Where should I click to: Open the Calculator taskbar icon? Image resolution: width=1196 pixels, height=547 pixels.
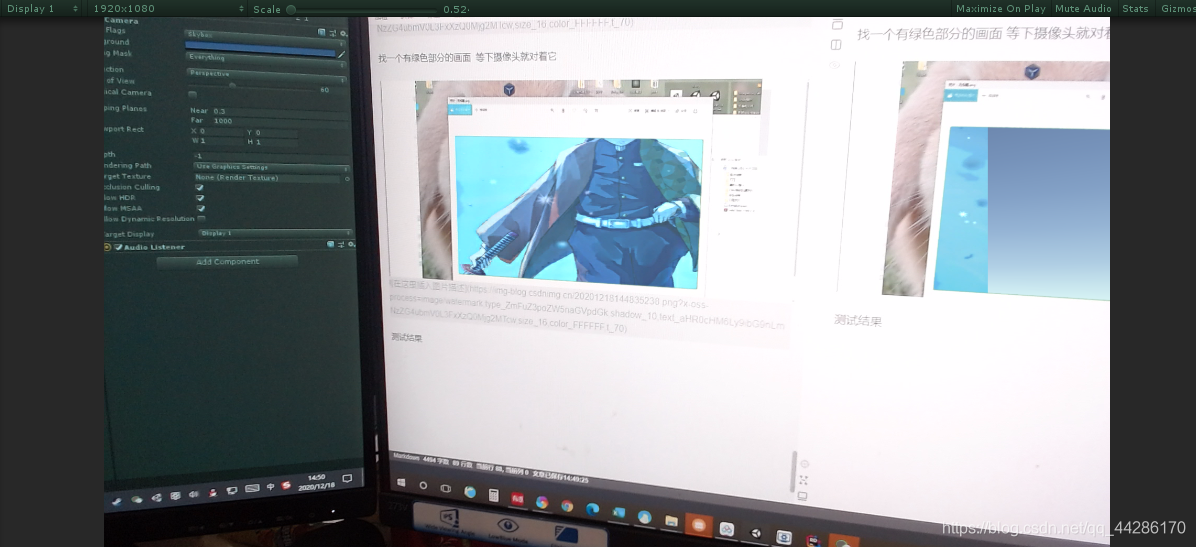pyautogui.click(x=494, y=495)
